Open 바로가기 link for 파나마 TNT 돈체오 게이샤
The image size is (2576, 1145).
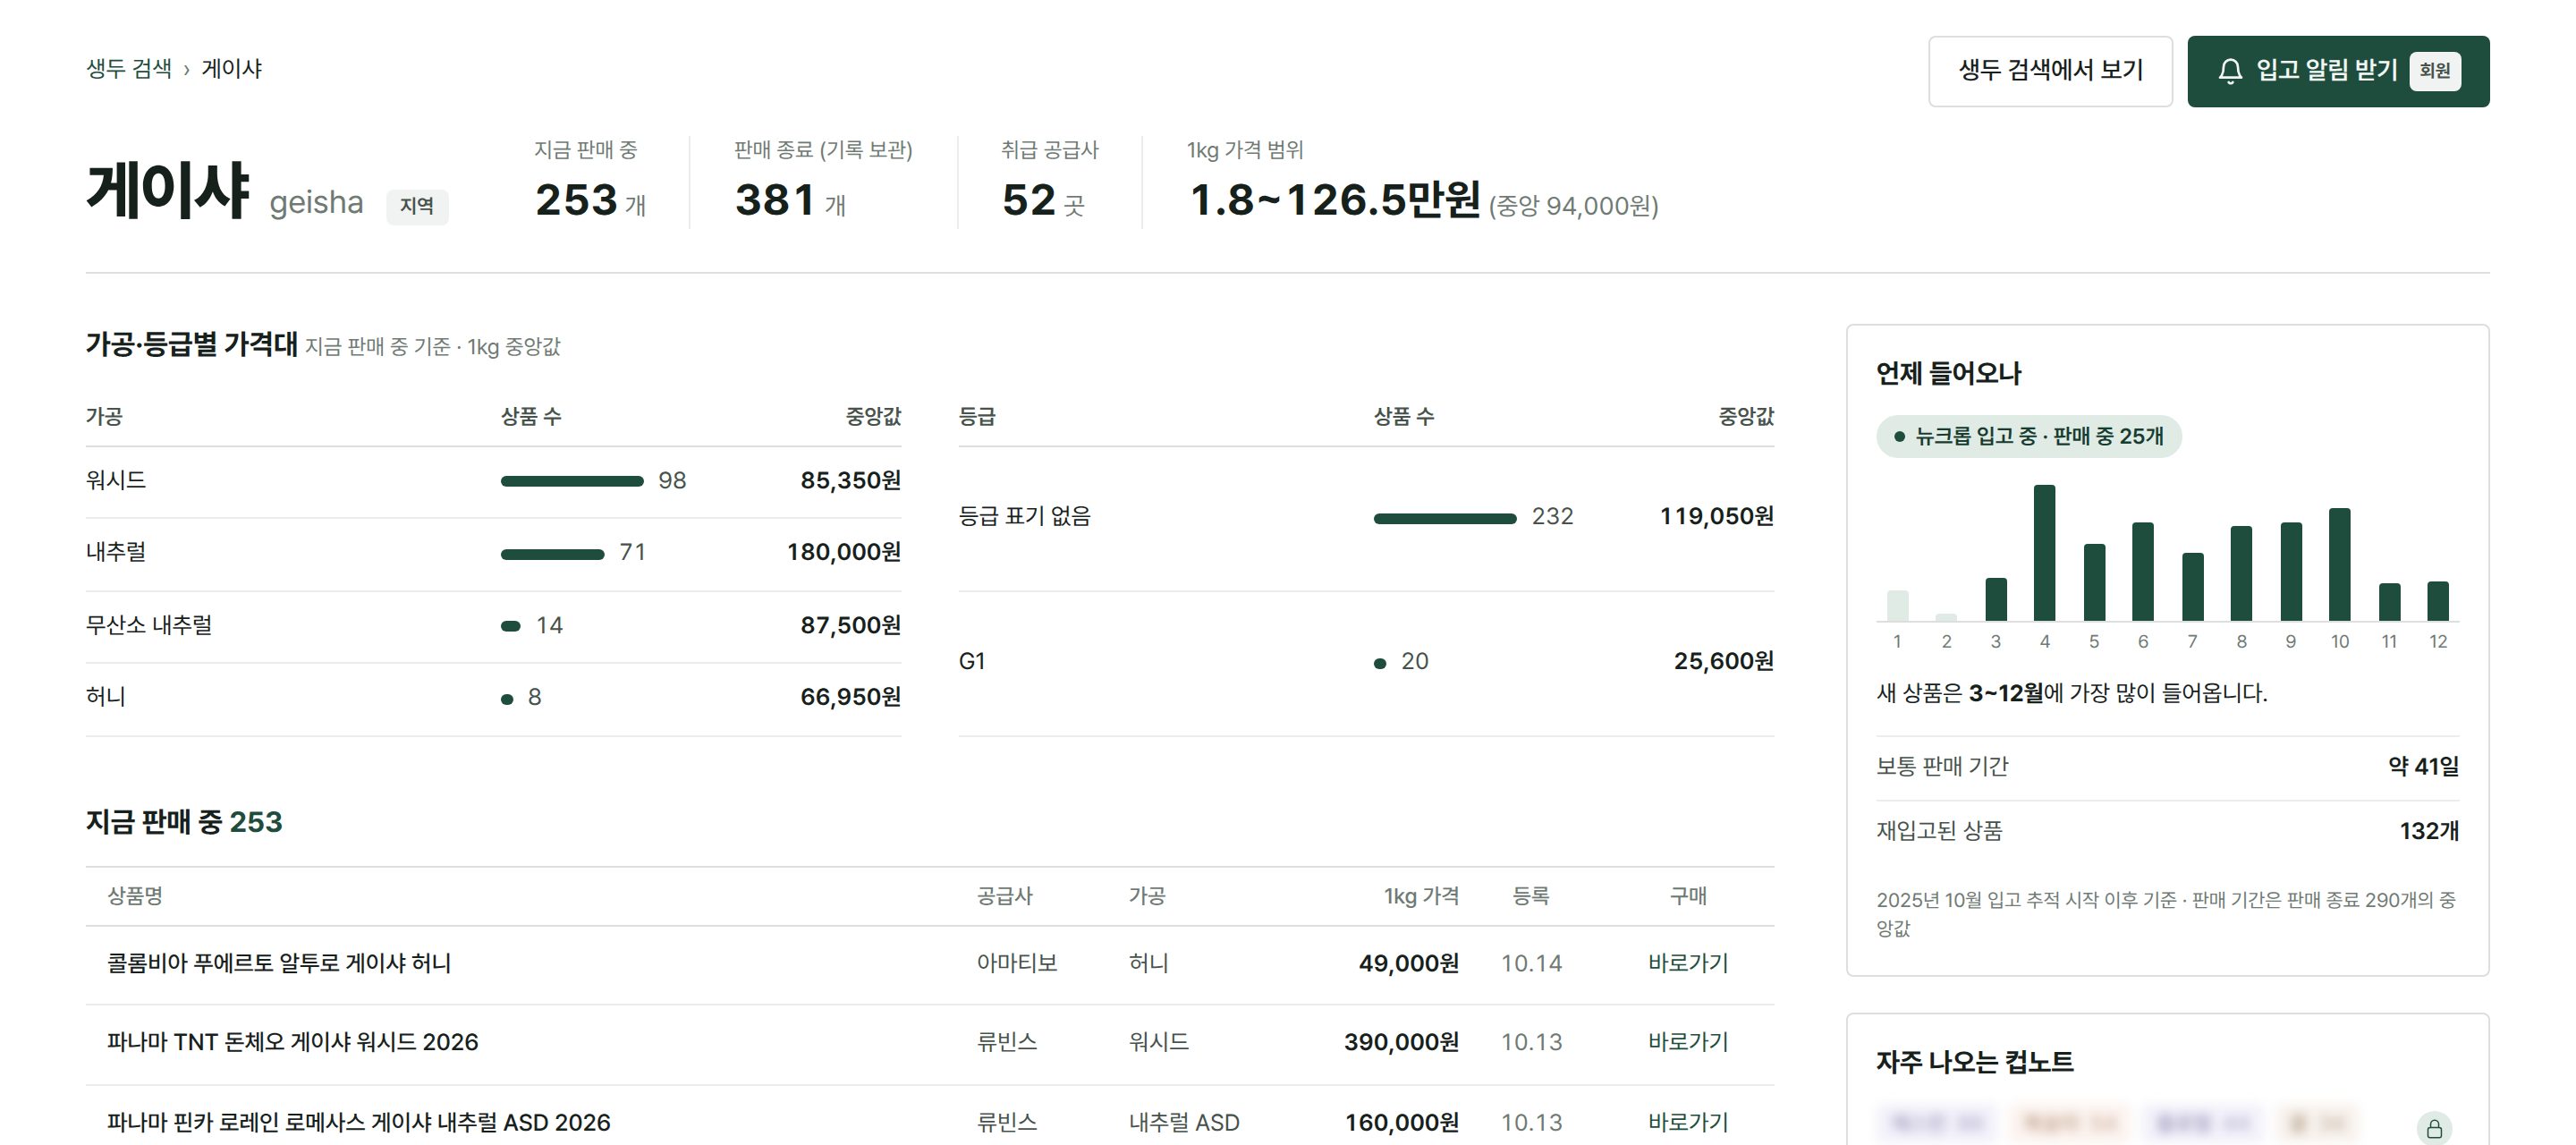tap(1688, 1042)
